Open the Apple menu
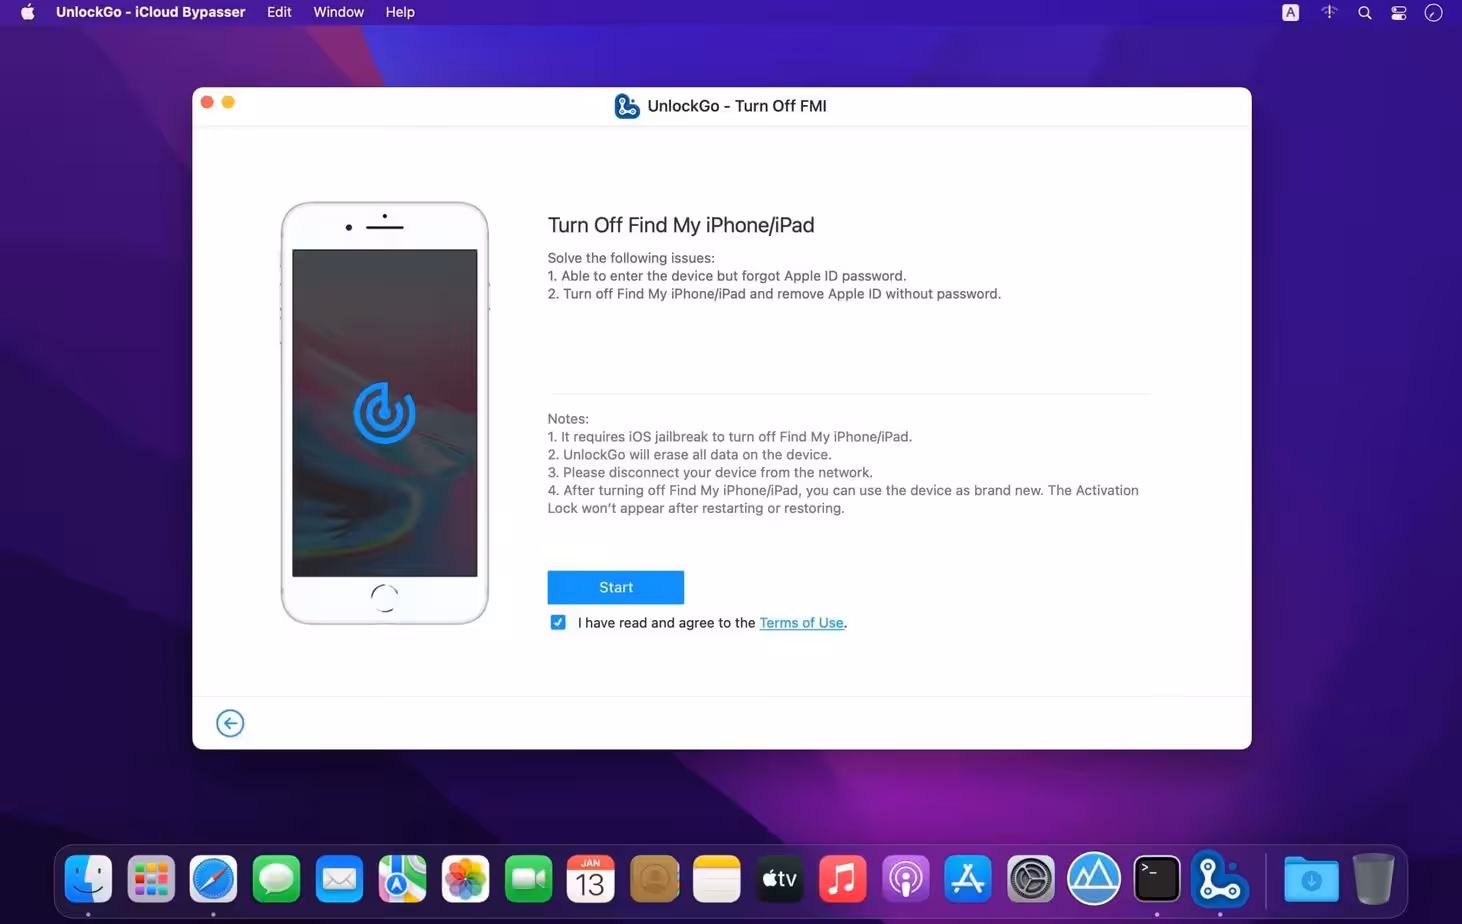Screen dimensions: 1462x924 [28, 12]
